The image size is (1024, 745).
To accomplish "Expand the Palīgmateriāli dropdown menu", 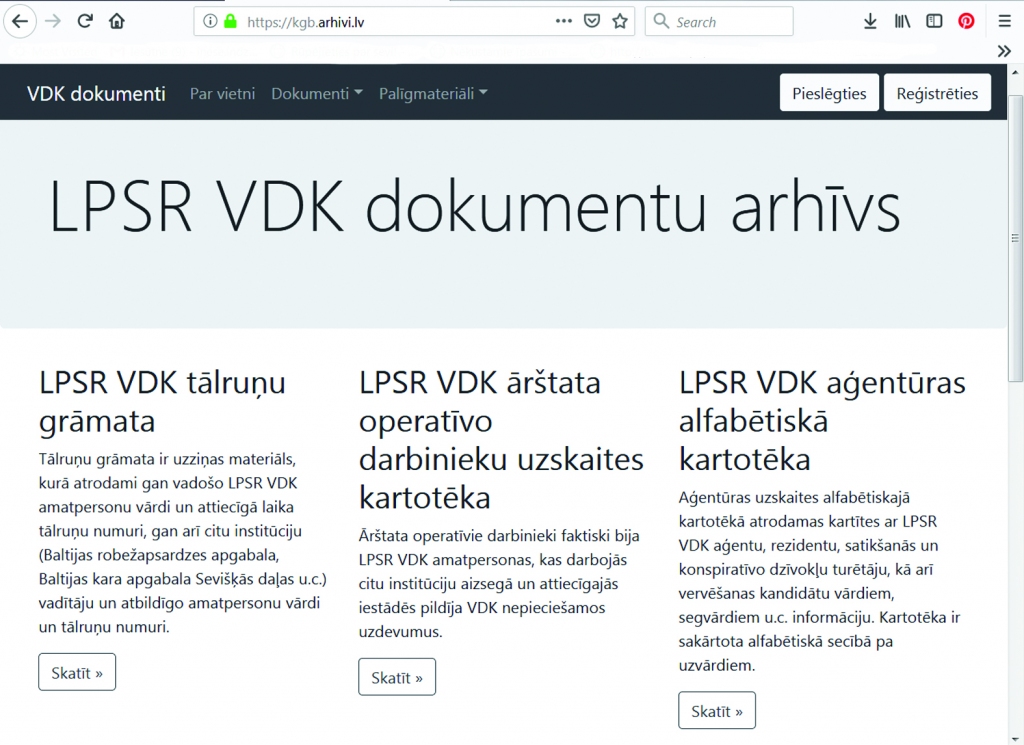I will pos(433,93).
